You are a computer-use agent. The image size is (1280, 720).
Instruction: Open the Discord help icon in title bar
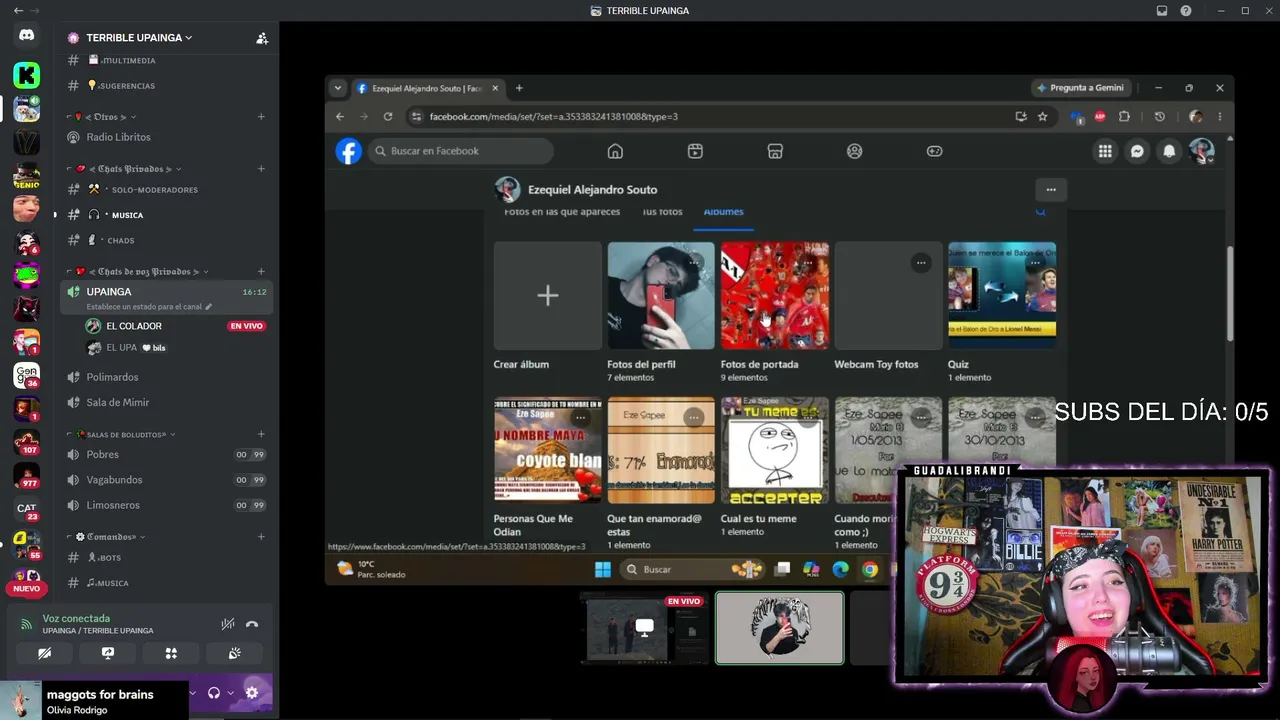pyautogui.click(x=1186, y=11)
